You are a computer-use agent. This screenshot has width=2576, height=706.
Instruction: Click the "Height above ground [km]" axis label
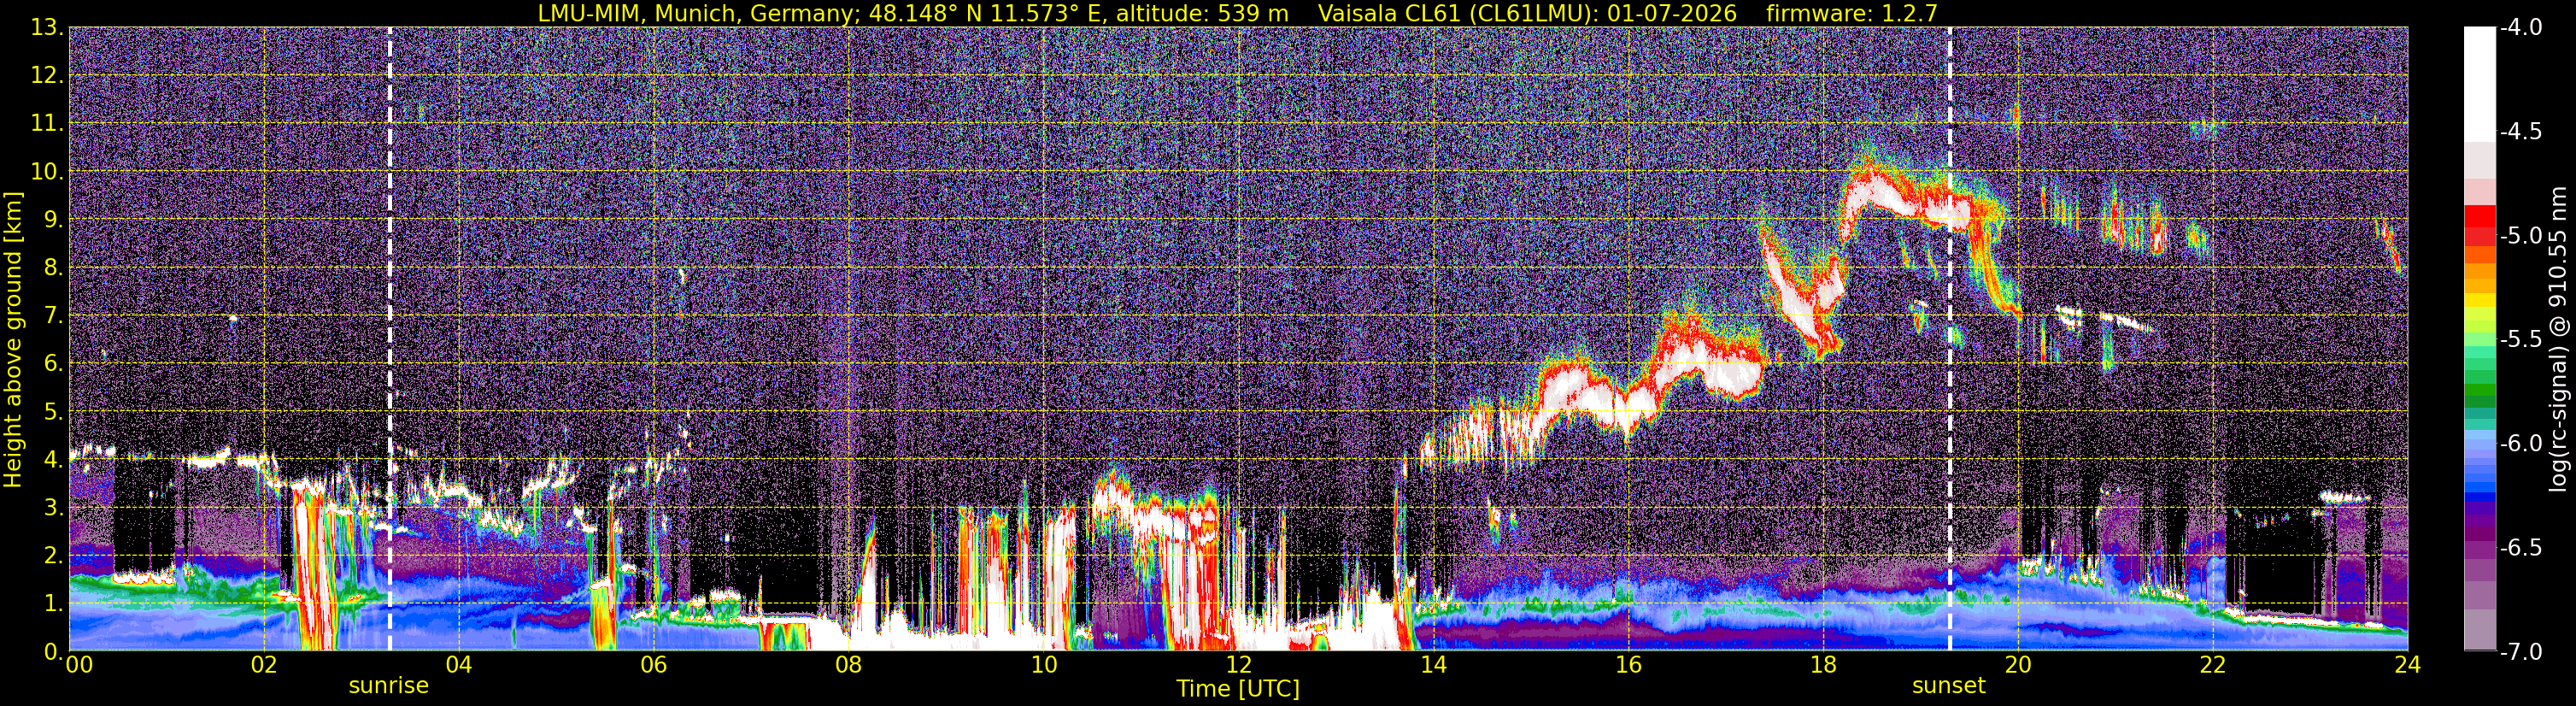pos(13,339)
